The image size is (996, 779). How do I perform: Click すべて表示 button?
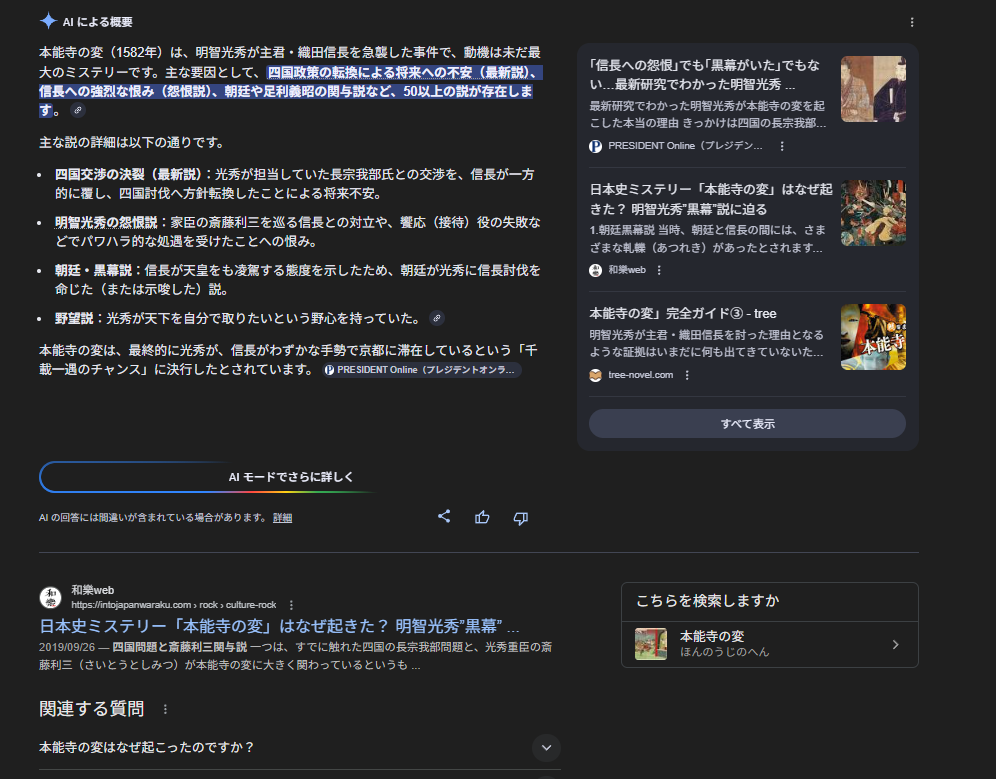[747, 423]
